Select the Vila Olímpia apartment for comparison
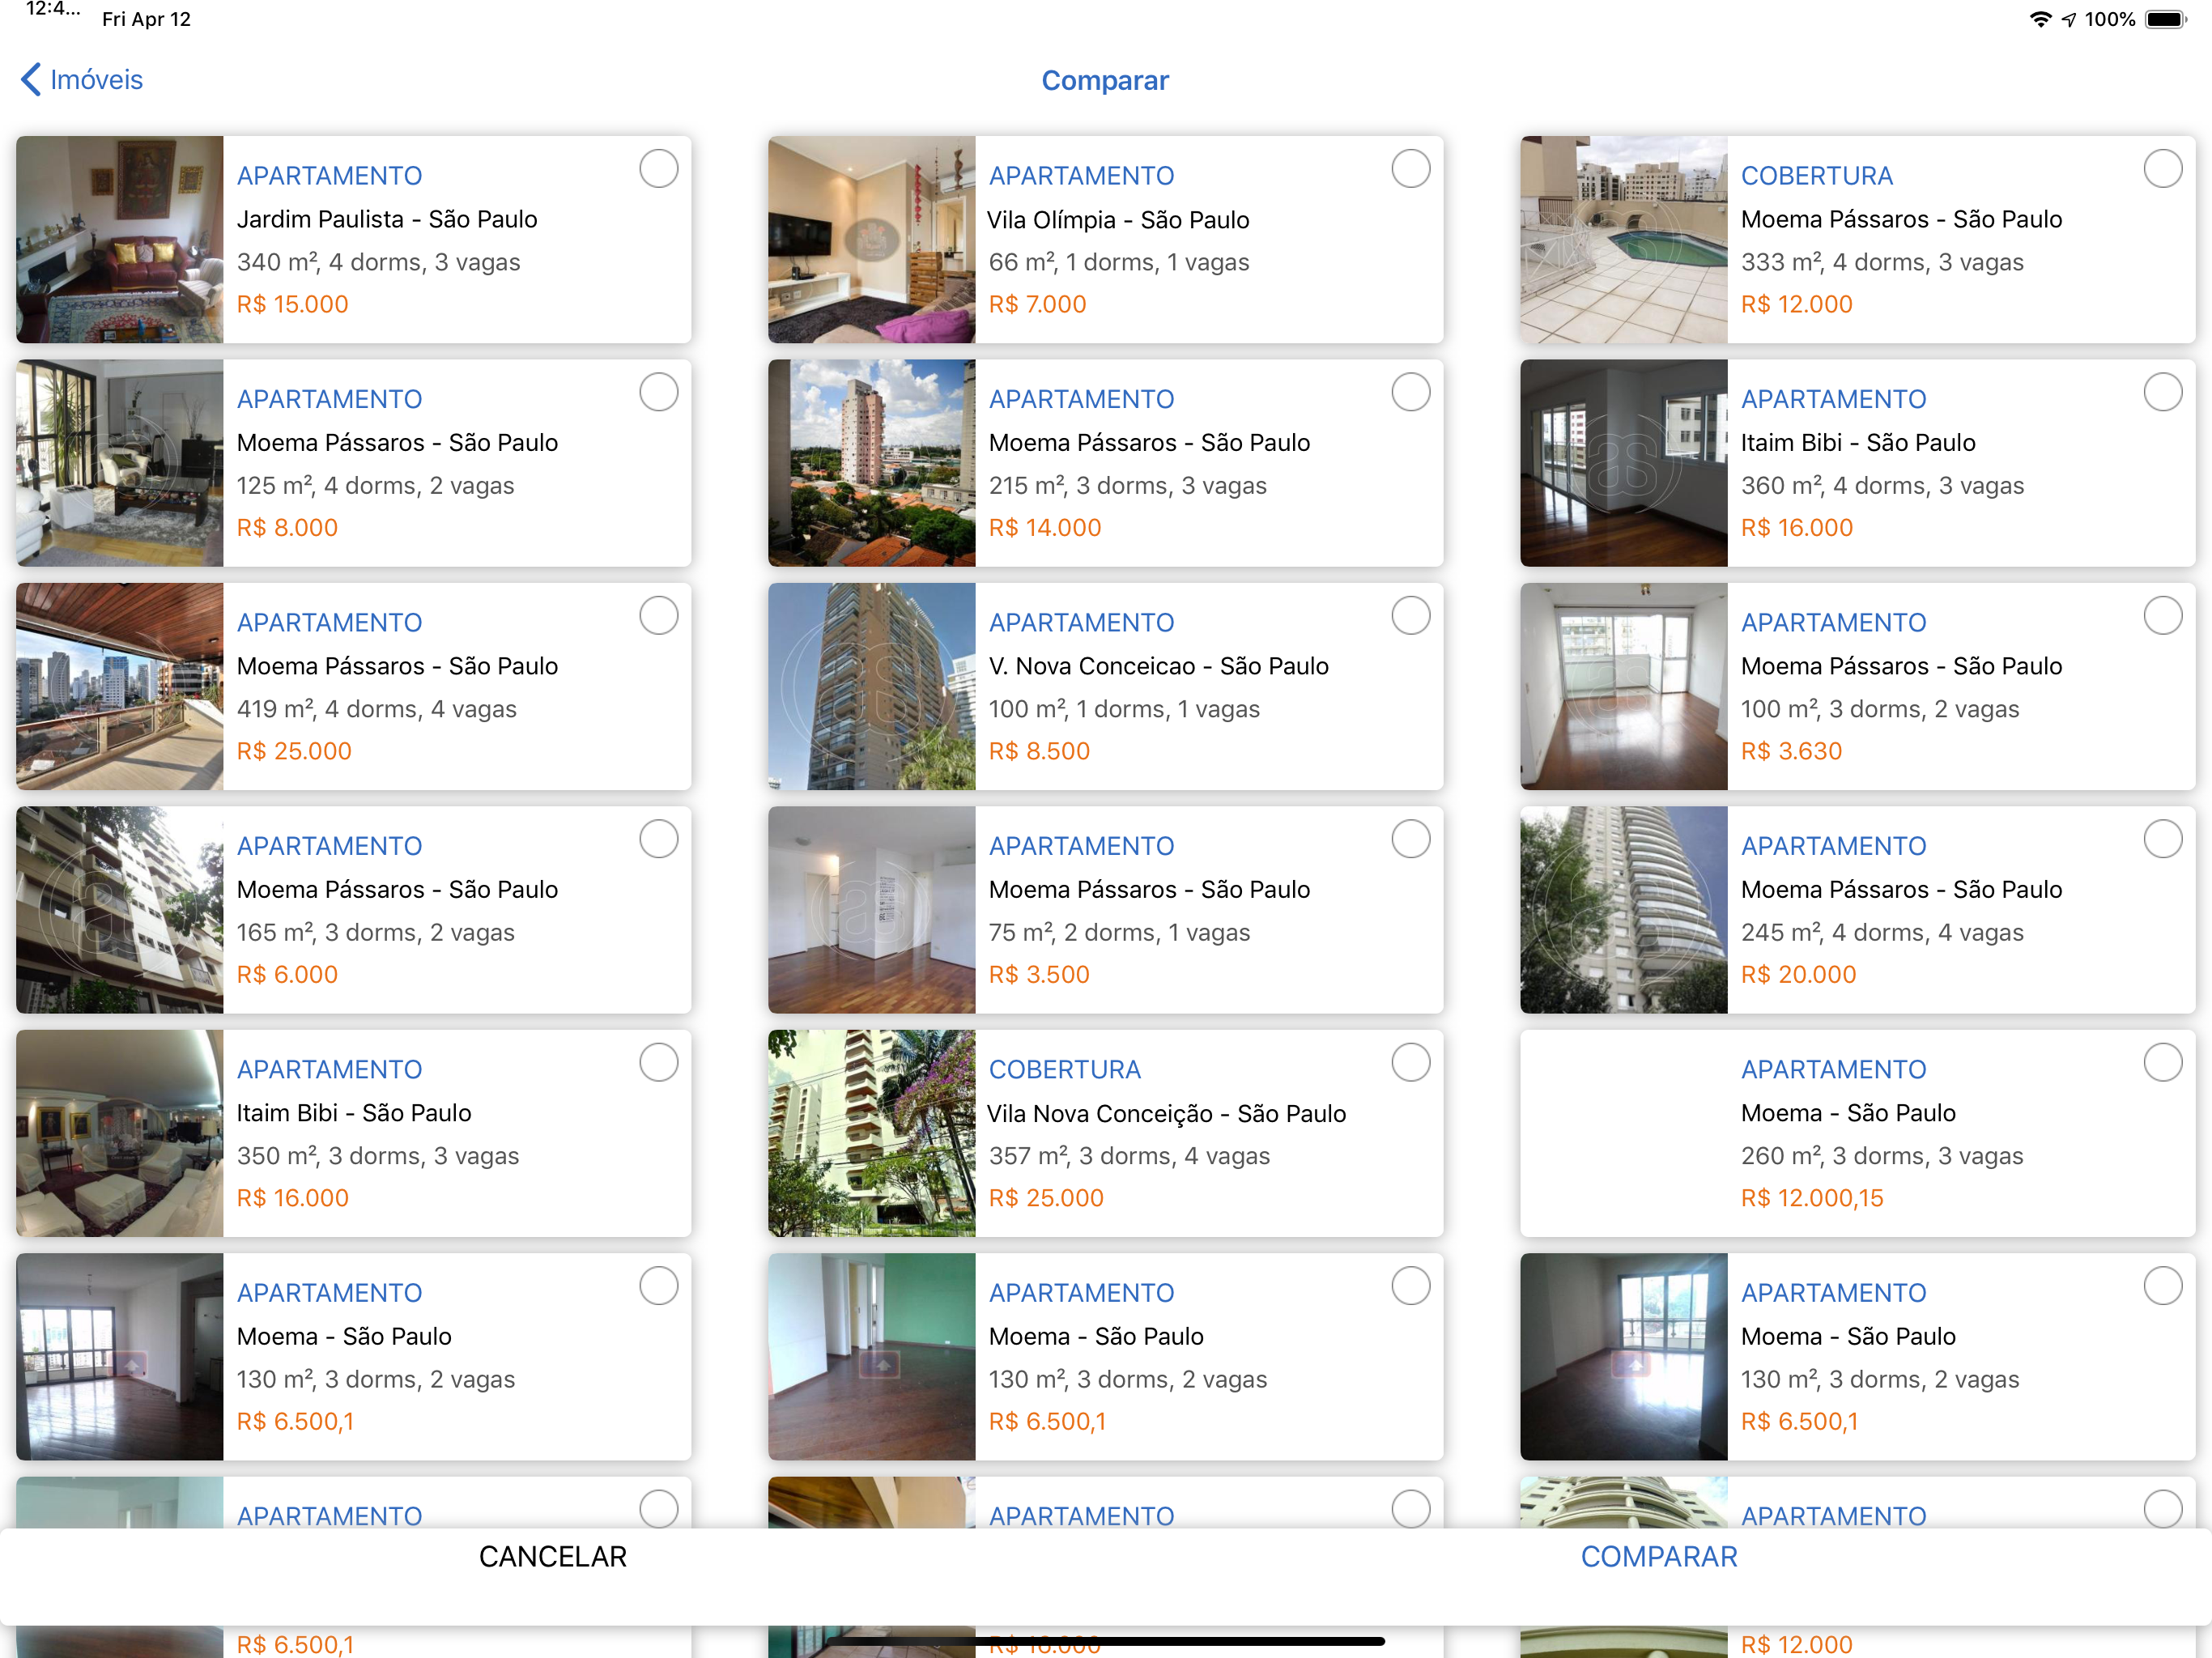 point(1411,169)
